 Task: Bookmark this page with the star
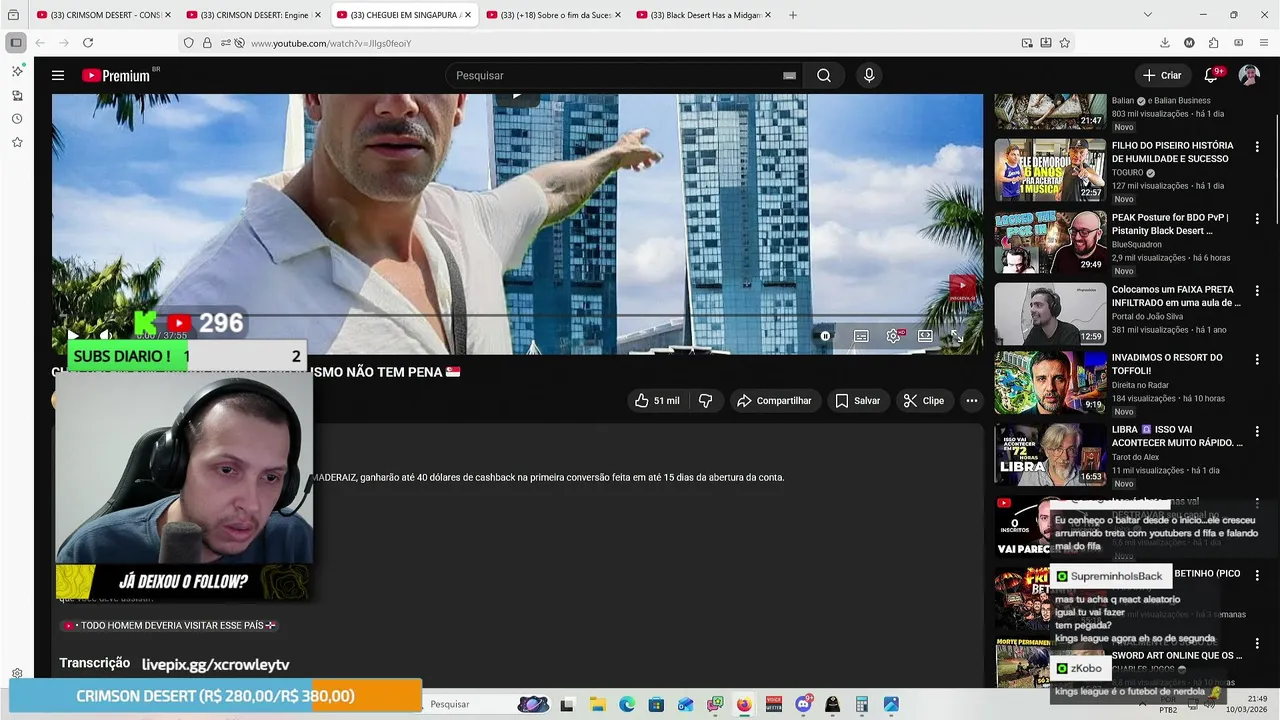tap(1064, 43)
